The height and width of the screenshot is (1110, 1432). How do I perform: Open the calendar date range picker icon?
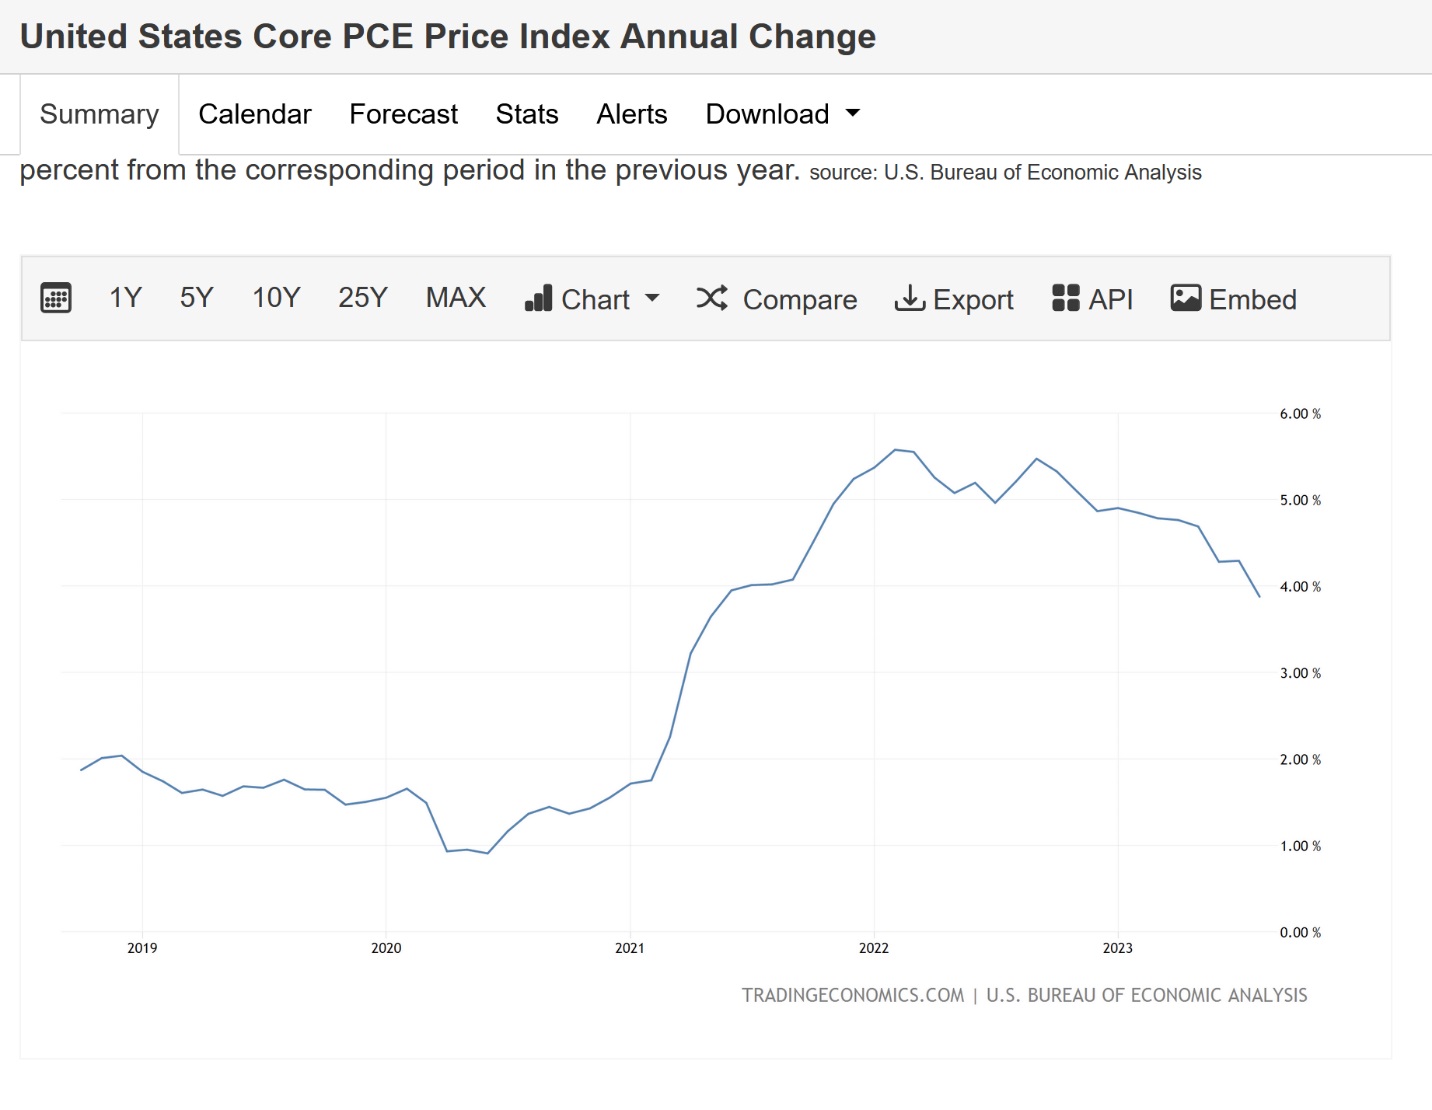coord(56,298)
